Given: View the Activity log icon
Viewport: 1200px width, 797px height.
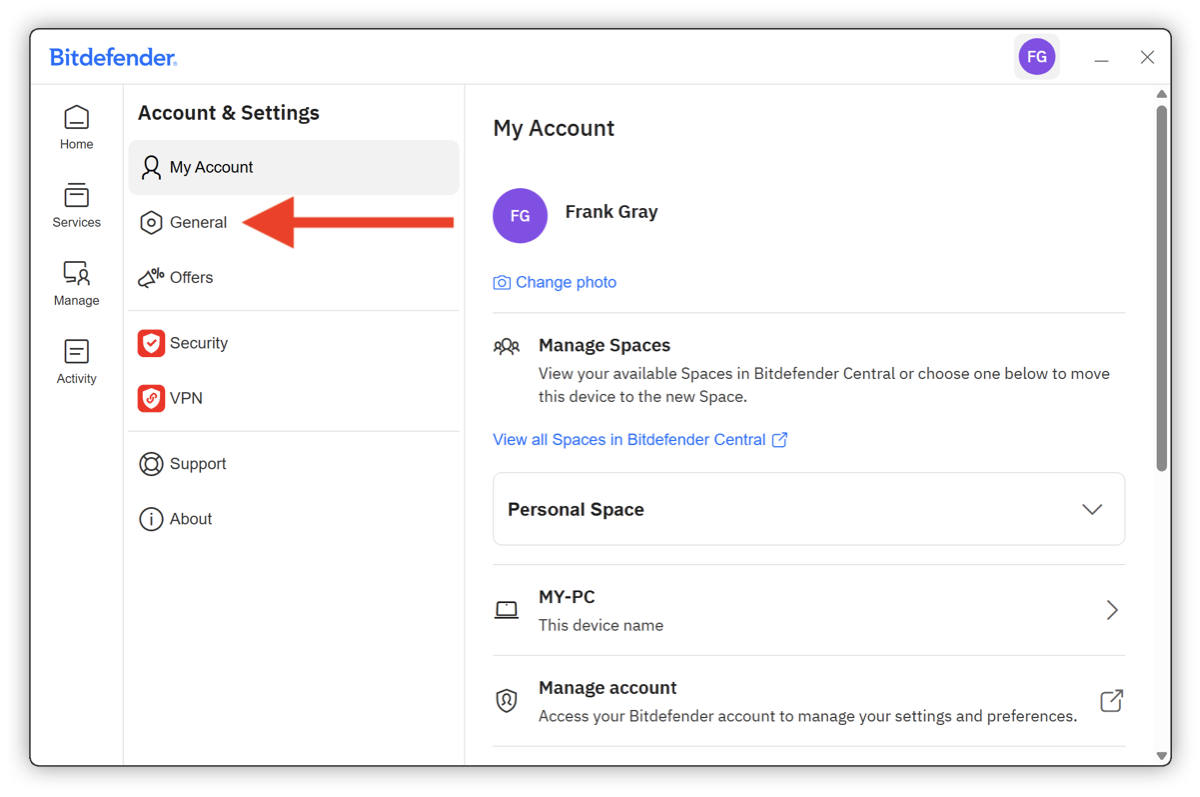Looking at the screenshot, I should click(x=76, y=351).
